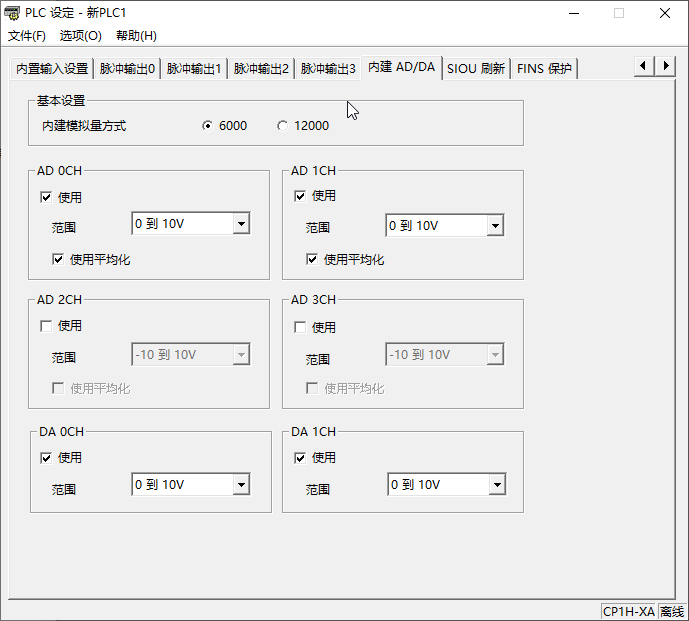
Task: Go to the FINS 保护 tab
Action: pyautogui.click(x=543, y=69)
